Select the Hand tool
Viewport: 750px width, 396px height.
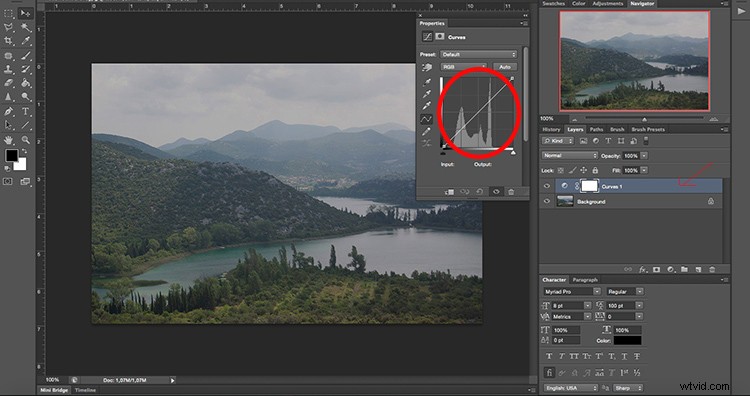(9, 140)
